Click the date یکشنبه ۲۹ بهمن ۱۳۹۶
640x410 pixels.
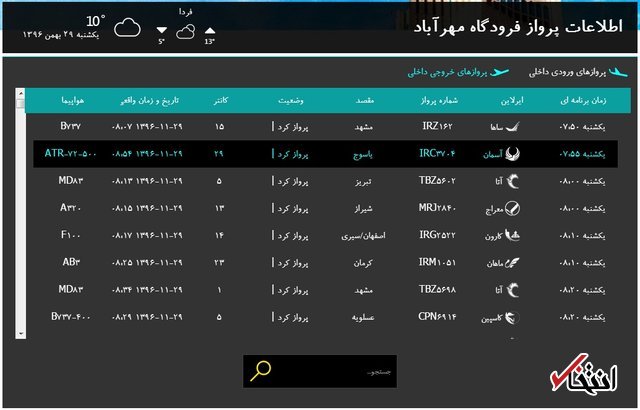click(61, 35)
